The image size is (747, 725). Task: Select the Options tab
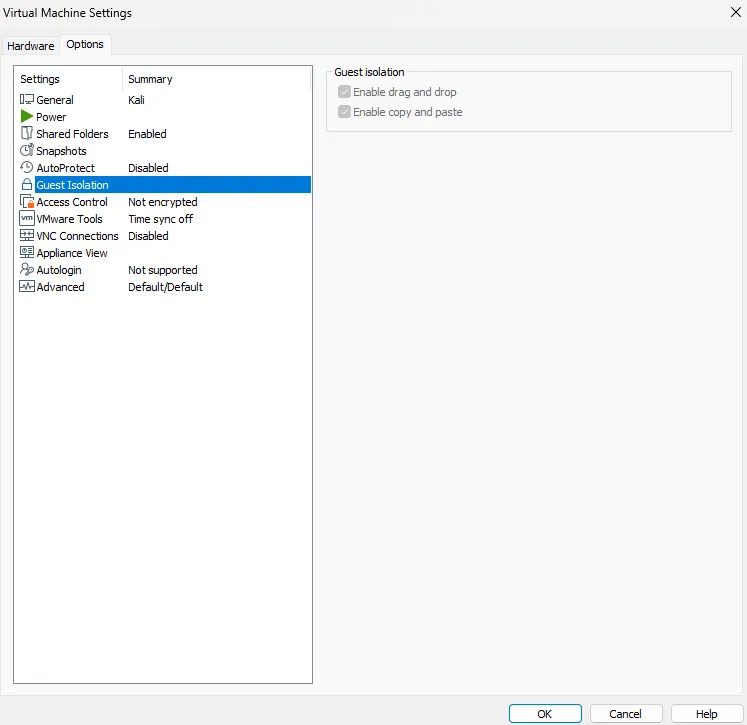pyautogui.click(x=85, y=44)
